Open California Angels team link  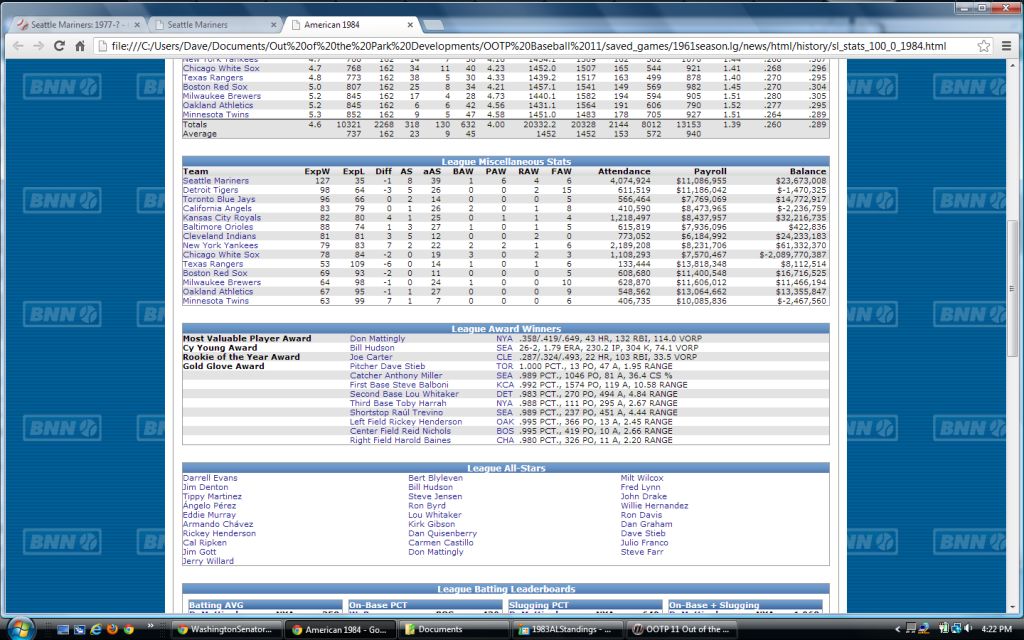click(x=217, y=208)
